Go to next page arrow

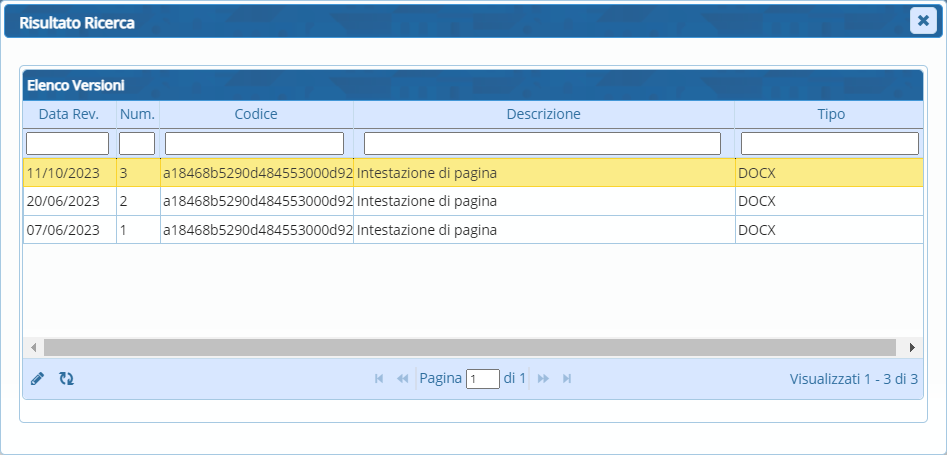pyautogui.click(x=543, y=379)
